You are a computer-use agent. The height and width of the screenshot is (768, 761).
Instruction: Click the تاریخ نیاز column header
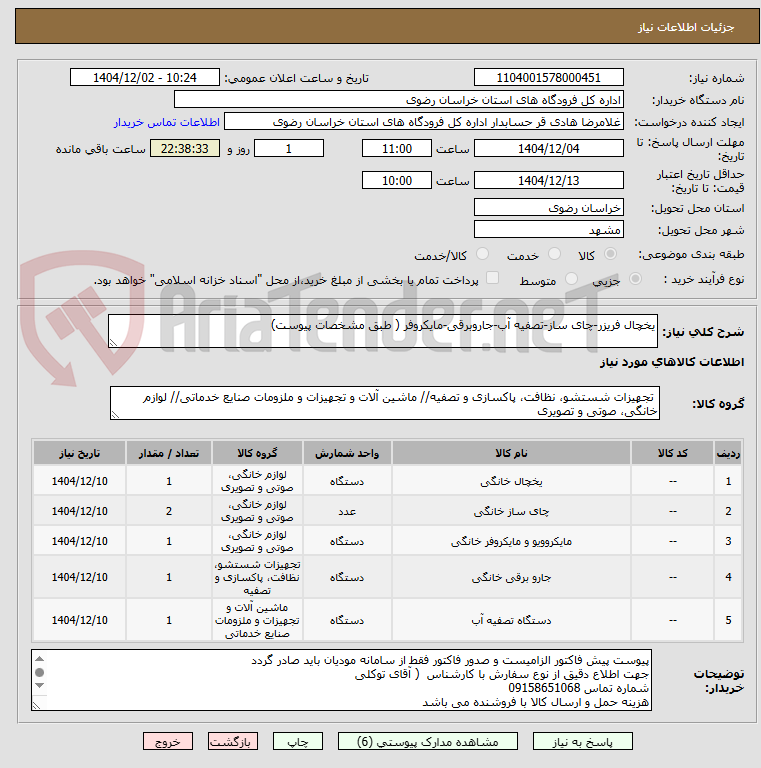79,453
